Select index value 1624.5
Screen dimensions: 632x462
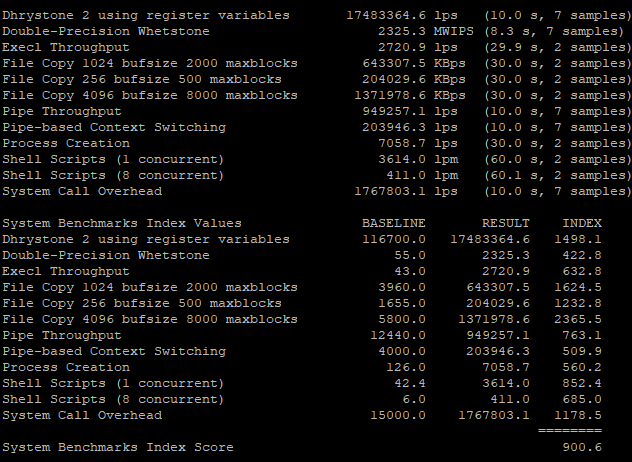tap(578, 287)
